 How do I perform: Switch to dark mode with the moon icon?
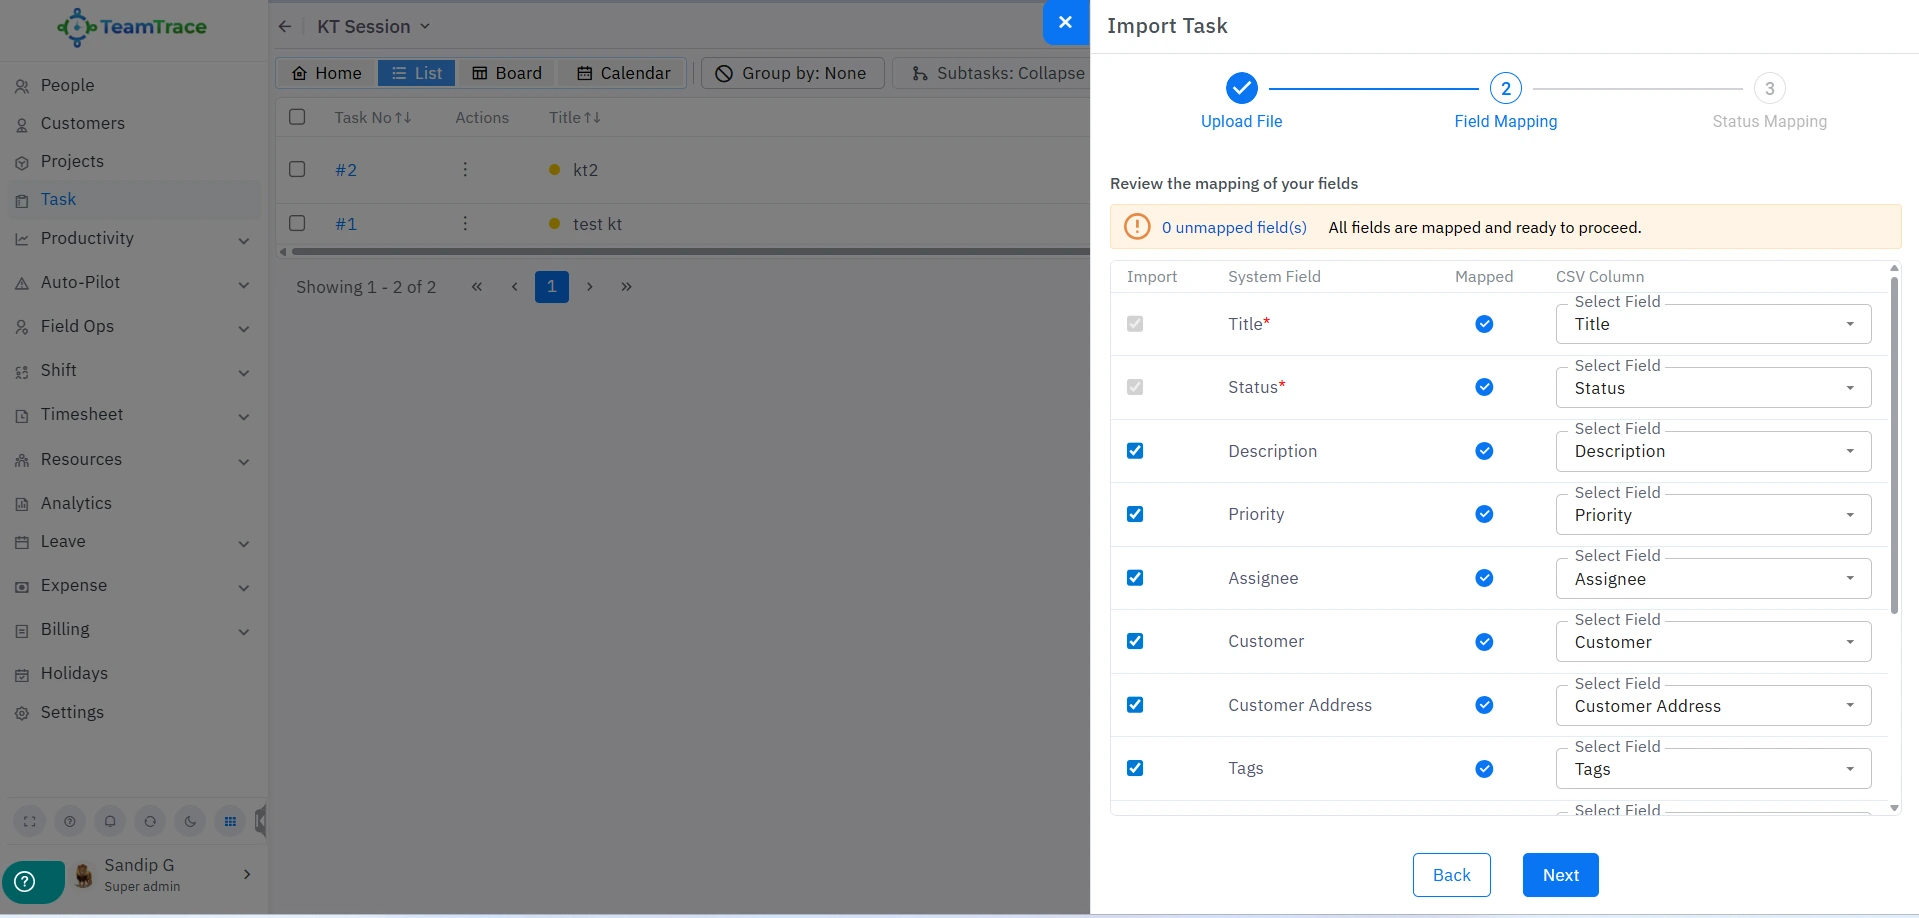[x=190, y=821]
